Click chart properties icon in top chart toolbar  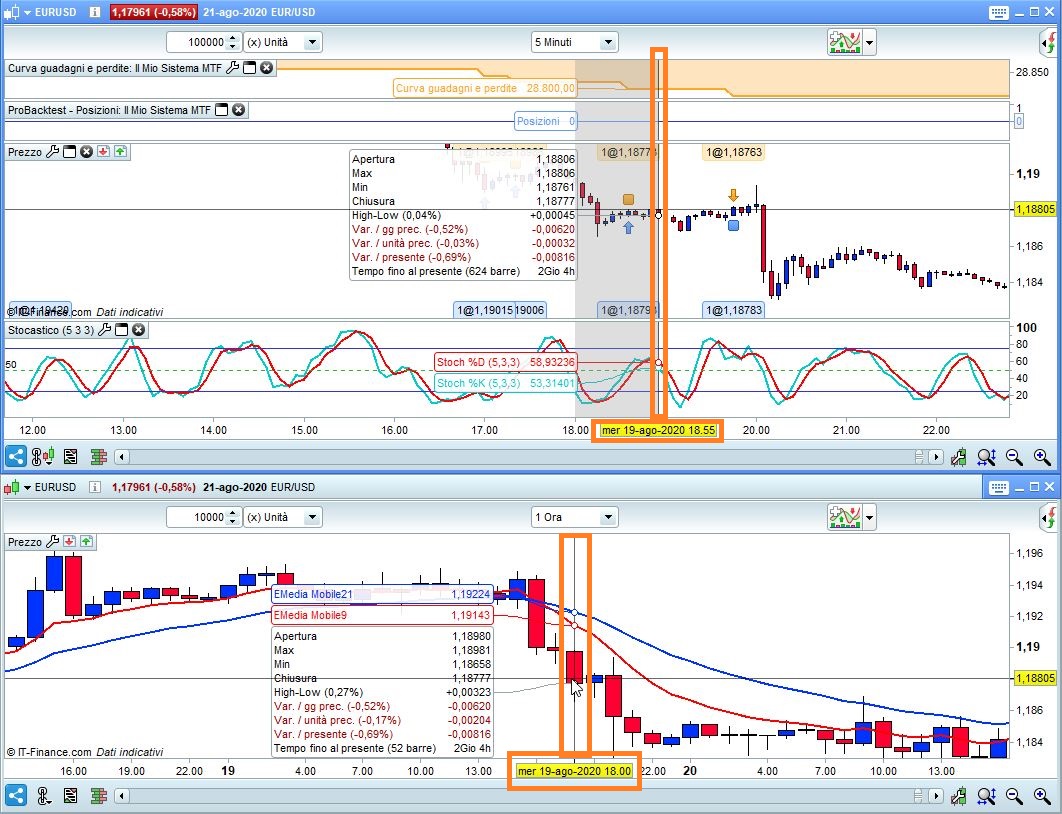pos(958,458)
